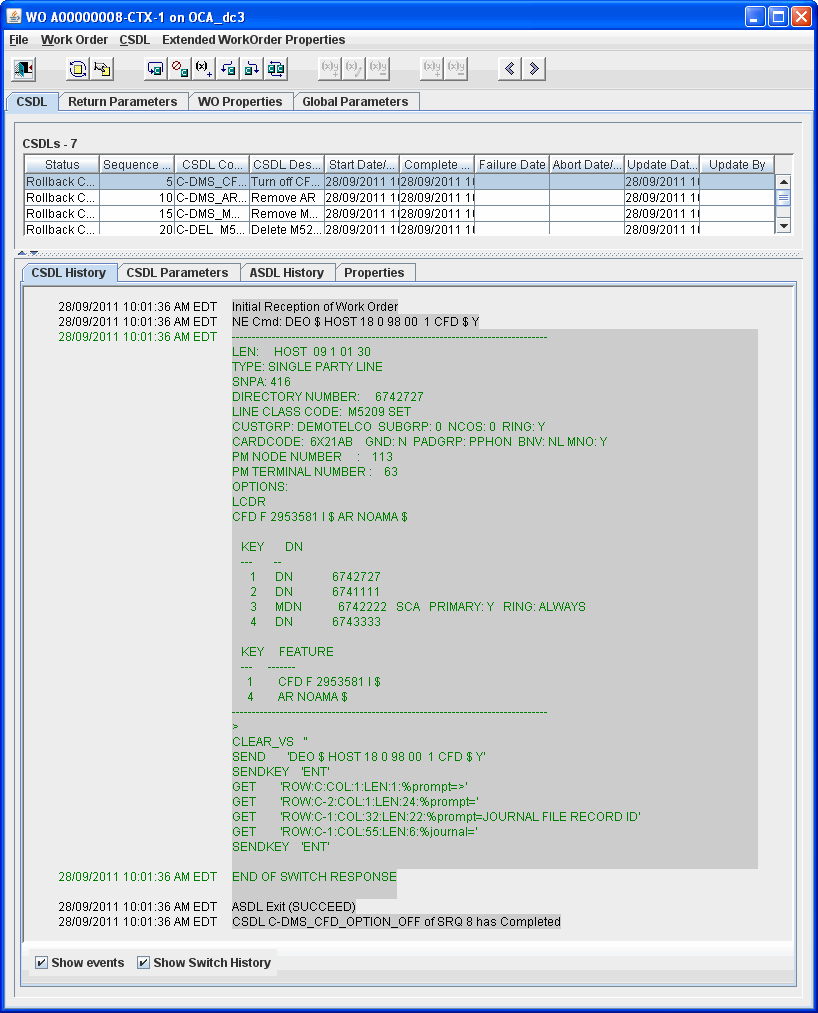Click the cursor-with-pages toolbar icon
This screenshot has height=1013, width=818.
(x=102, y=68)
